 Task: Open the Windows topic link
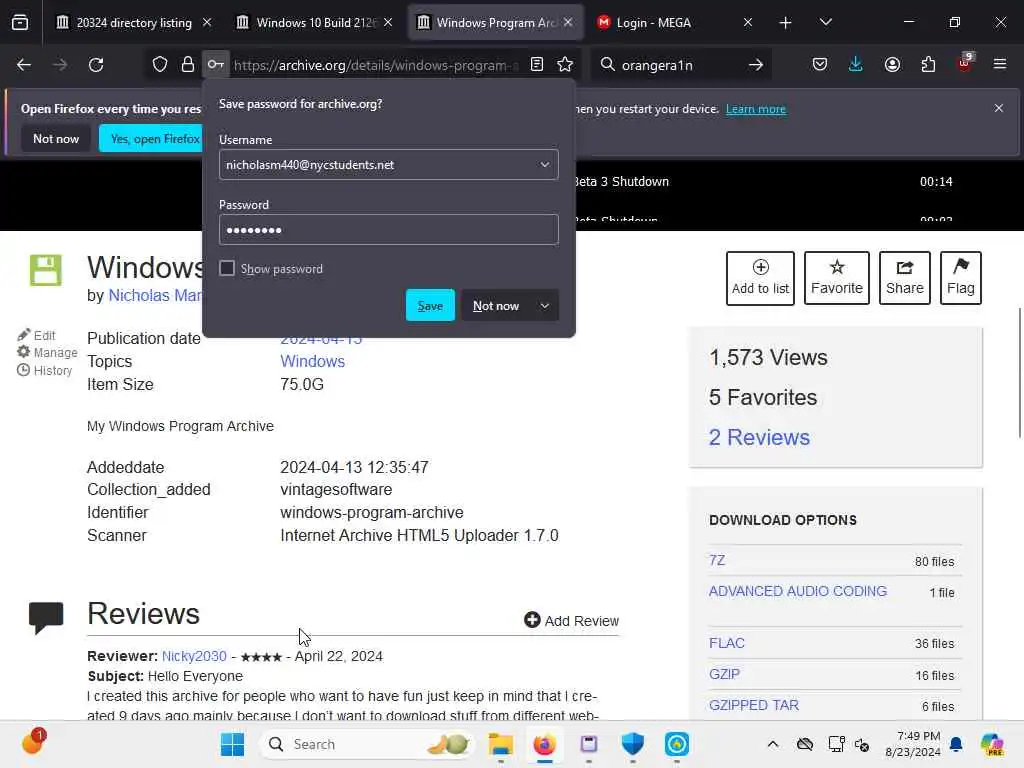click(x=312, y=362)
